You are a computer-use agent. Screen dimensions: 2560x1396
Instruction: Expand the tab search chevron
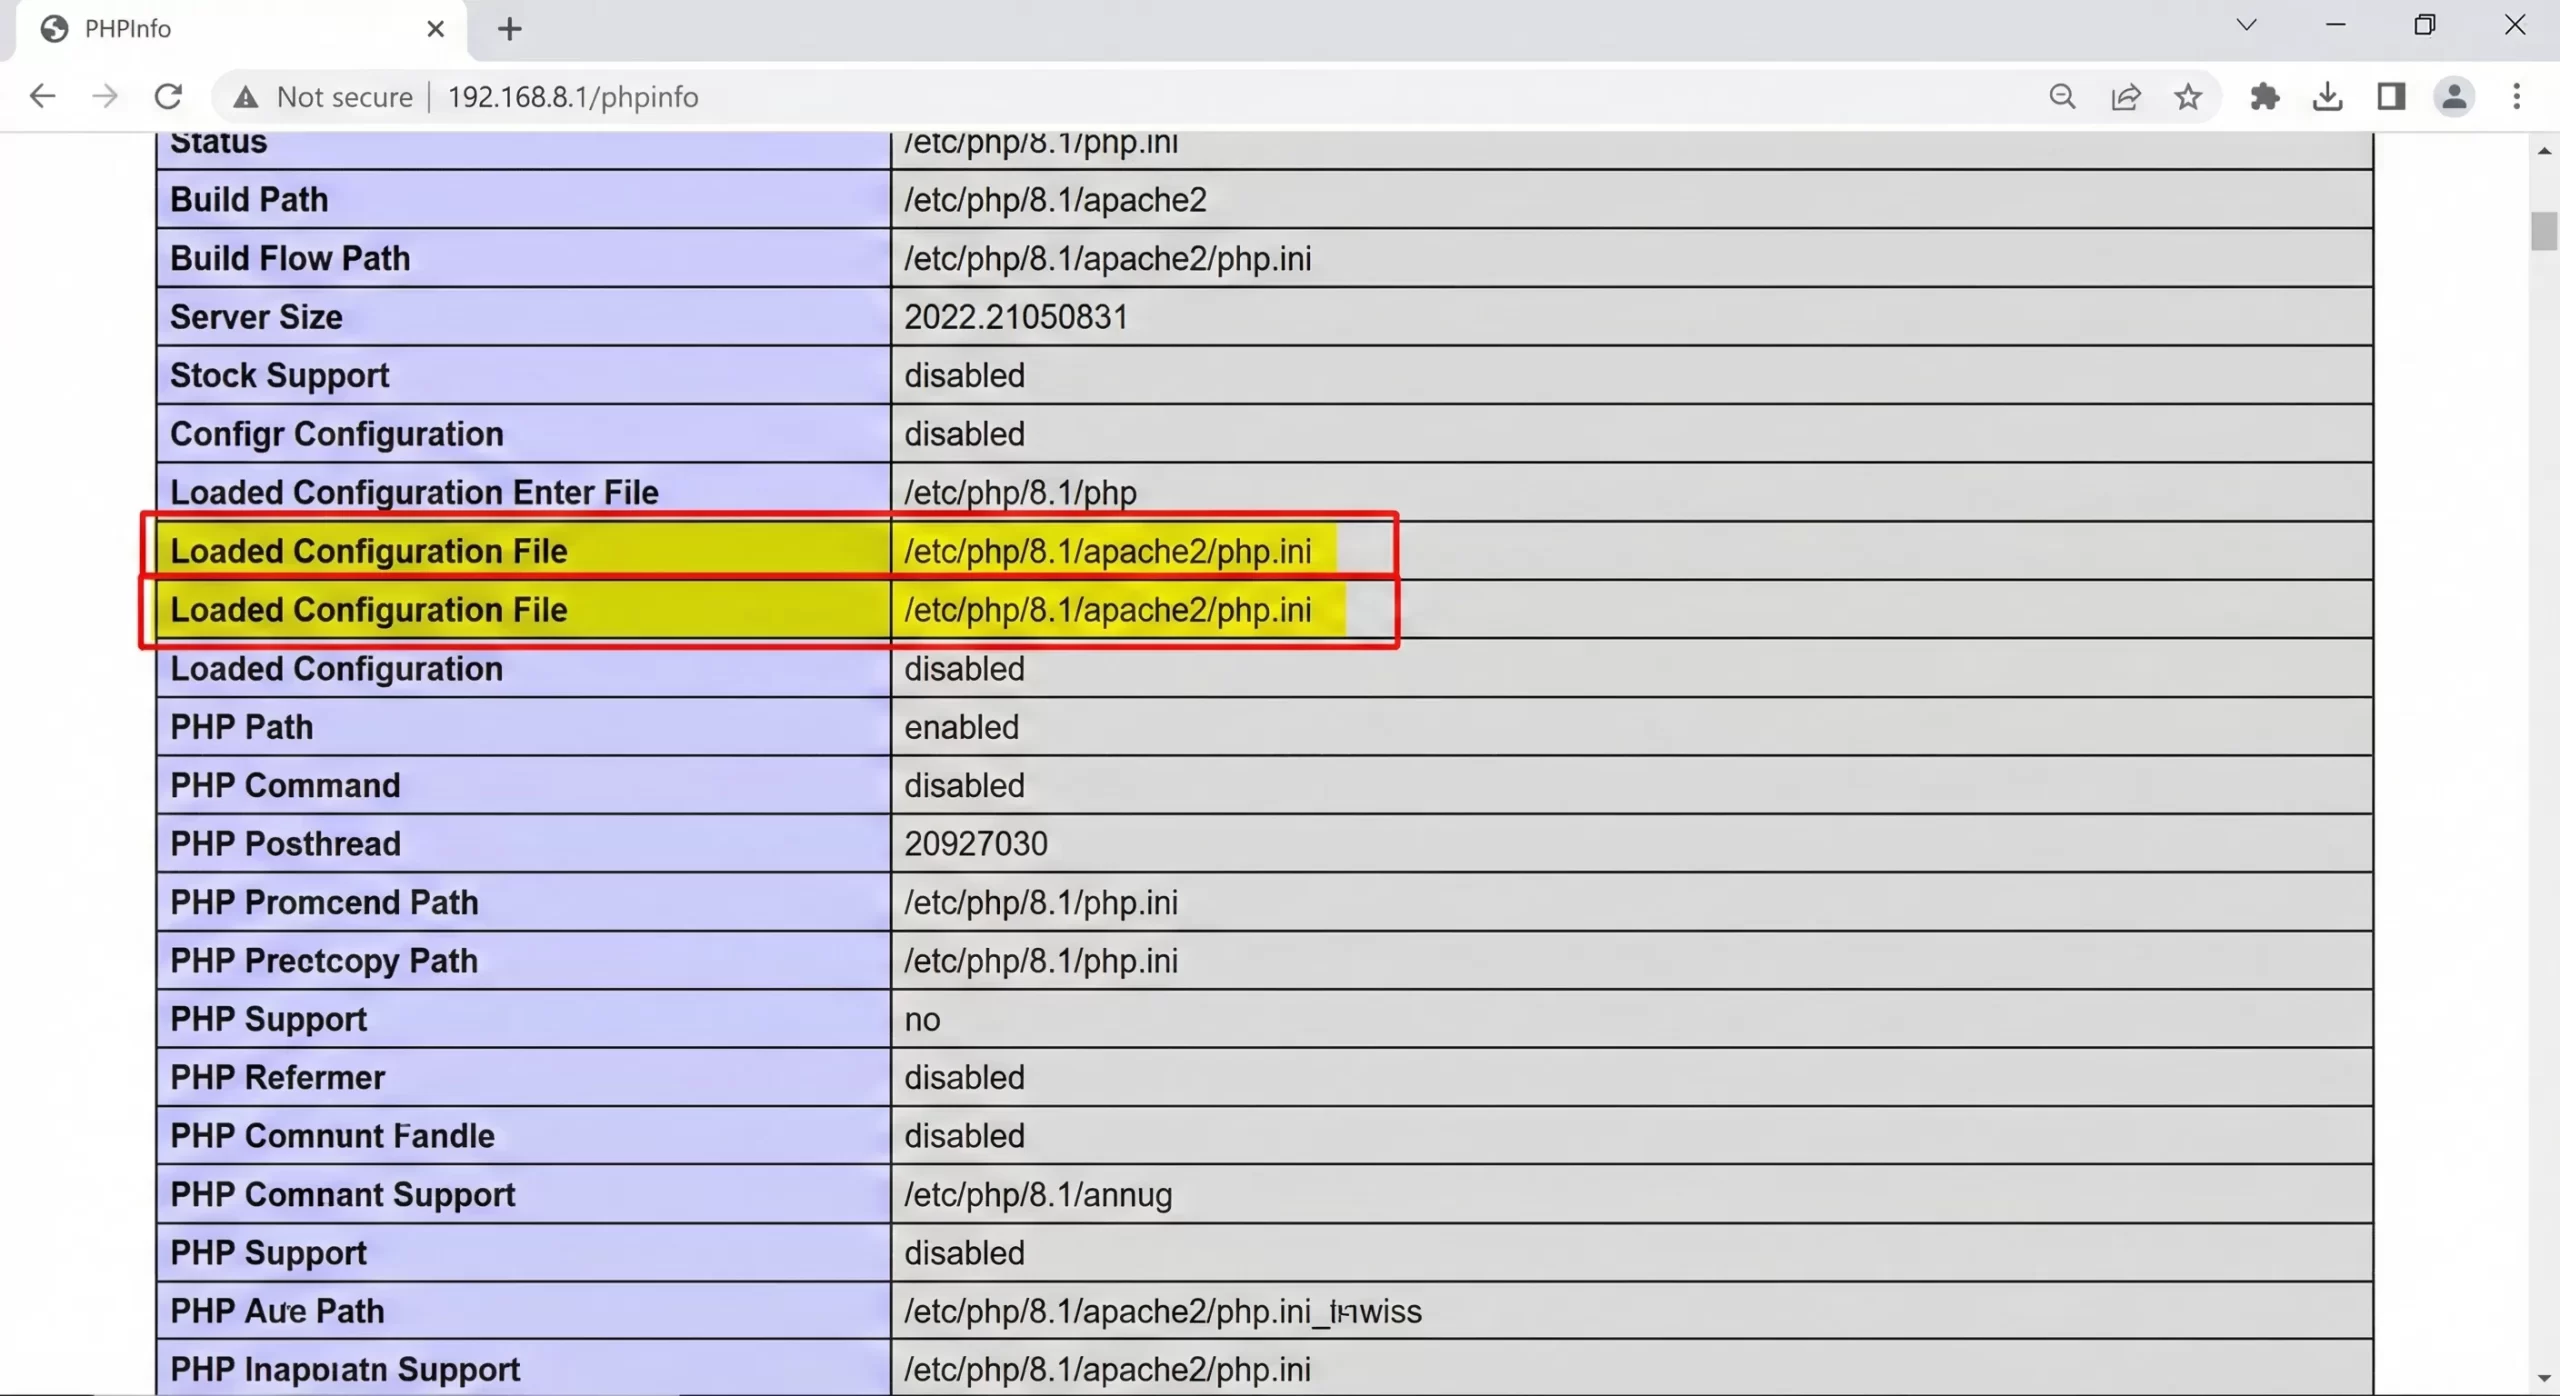coord(2246,25)
